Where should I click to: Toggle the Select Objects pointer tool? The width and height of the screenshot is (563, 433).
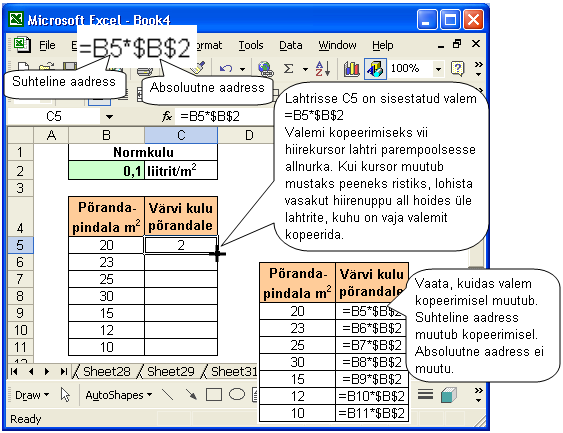point(65,395)
